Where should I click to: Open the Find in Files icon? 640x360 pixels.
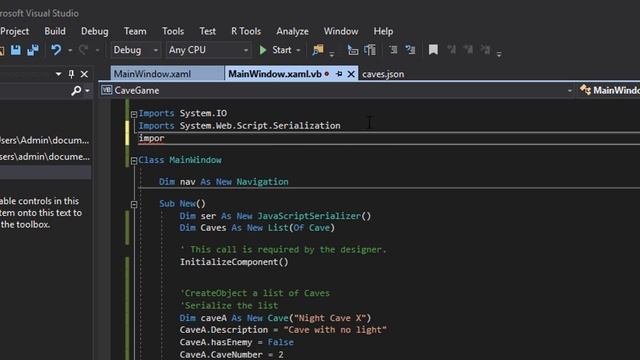(318, 50)
